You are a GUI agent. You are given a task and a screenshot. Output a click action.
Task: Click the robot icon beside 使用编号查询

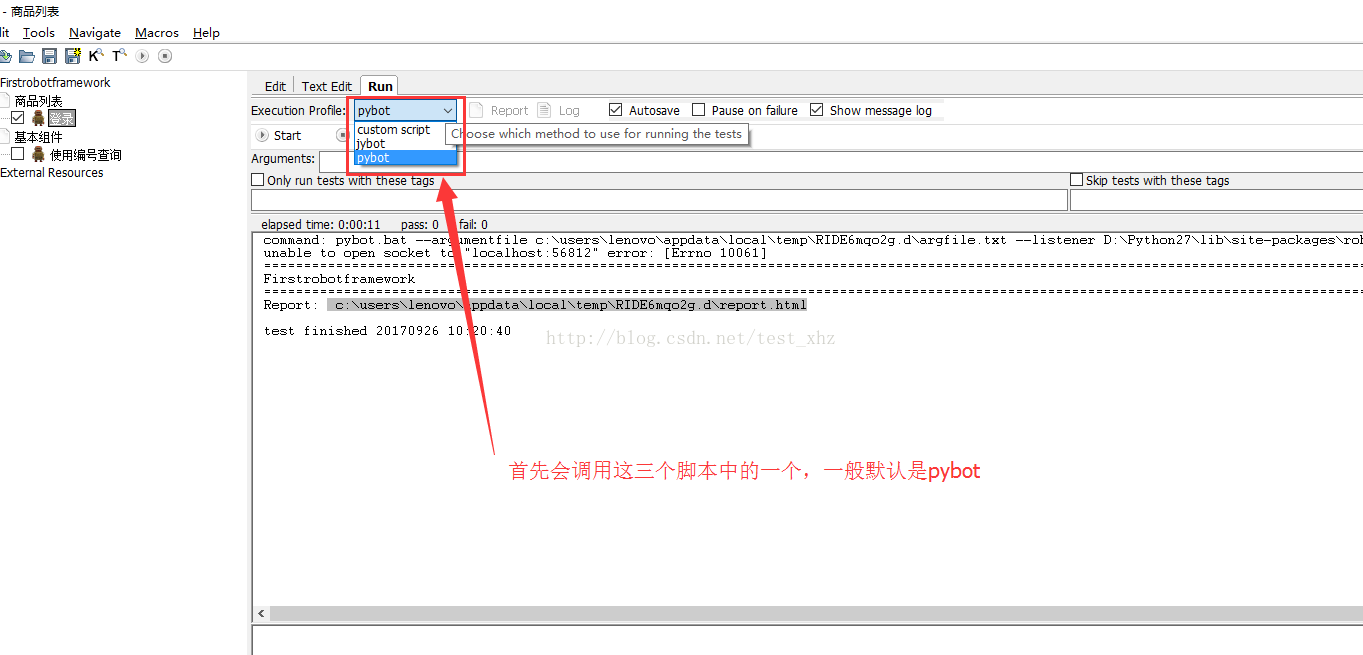38,154
